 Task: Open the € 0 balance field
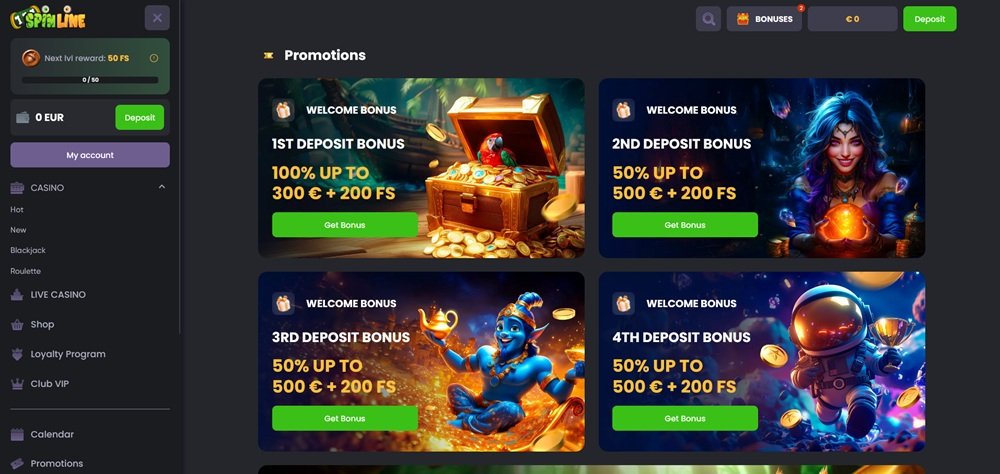pos(852,19)
